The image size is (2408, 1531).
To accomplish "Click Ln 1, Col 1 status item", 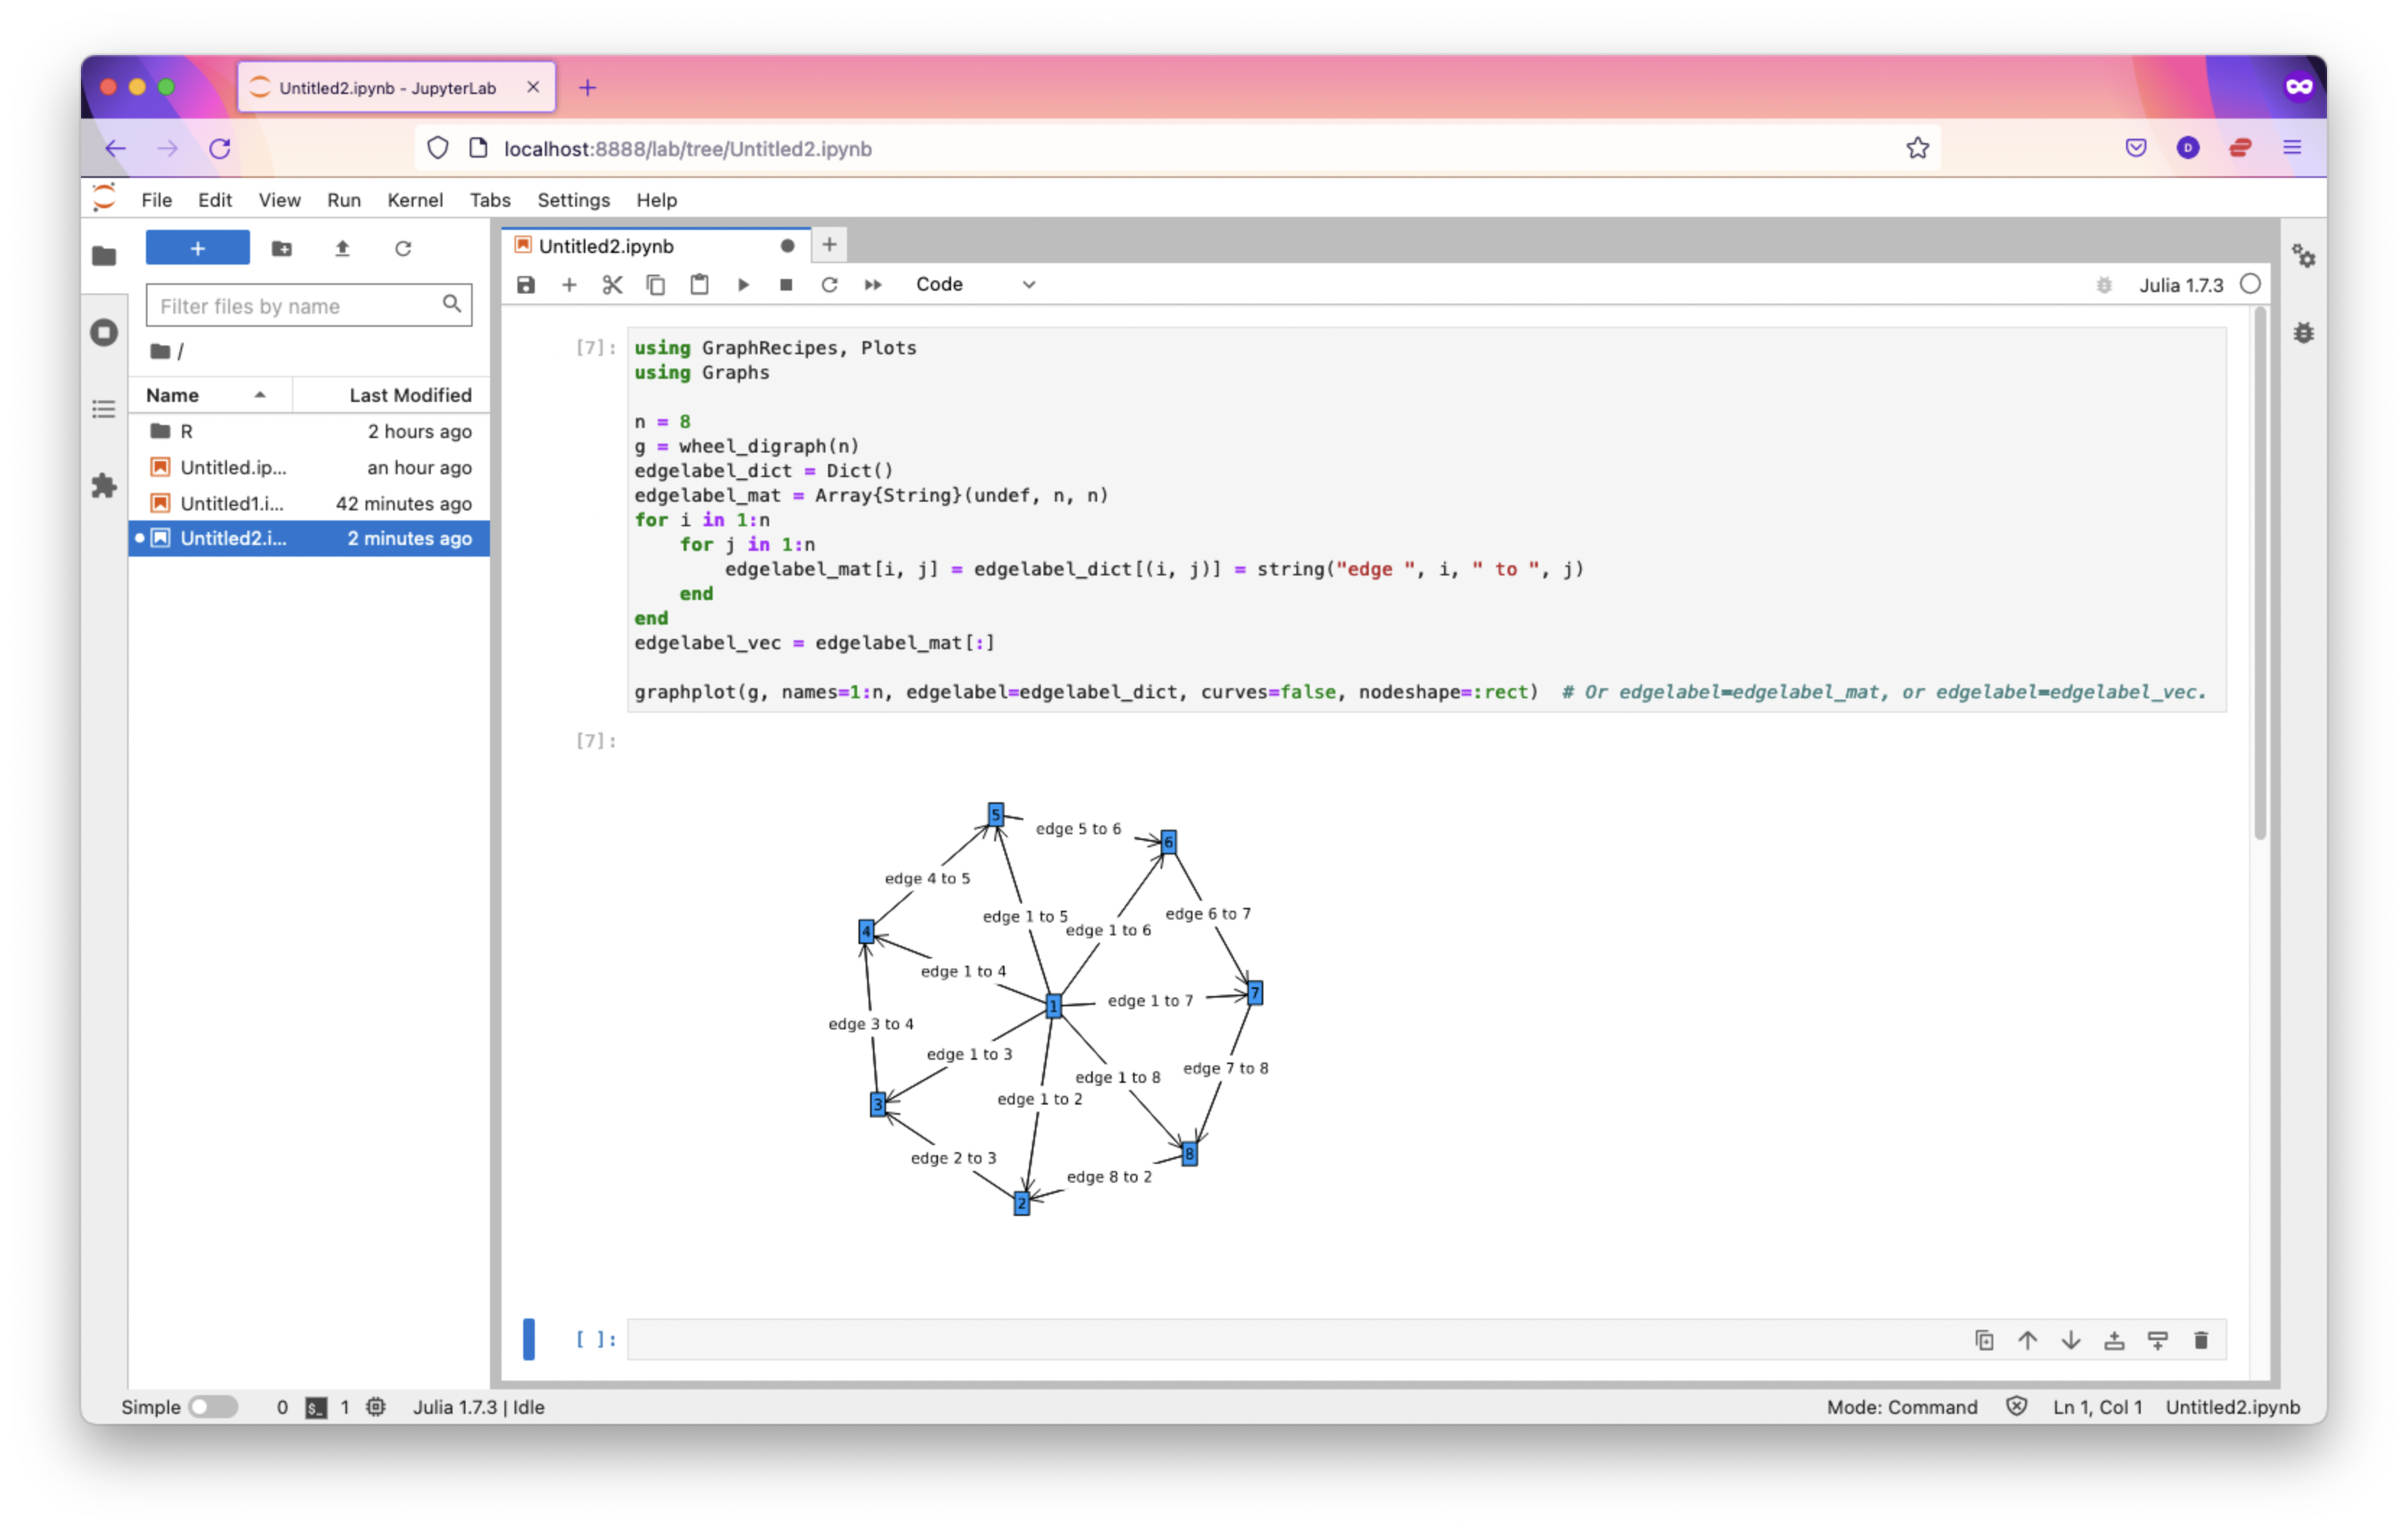I will (x=2098, y=1407).
